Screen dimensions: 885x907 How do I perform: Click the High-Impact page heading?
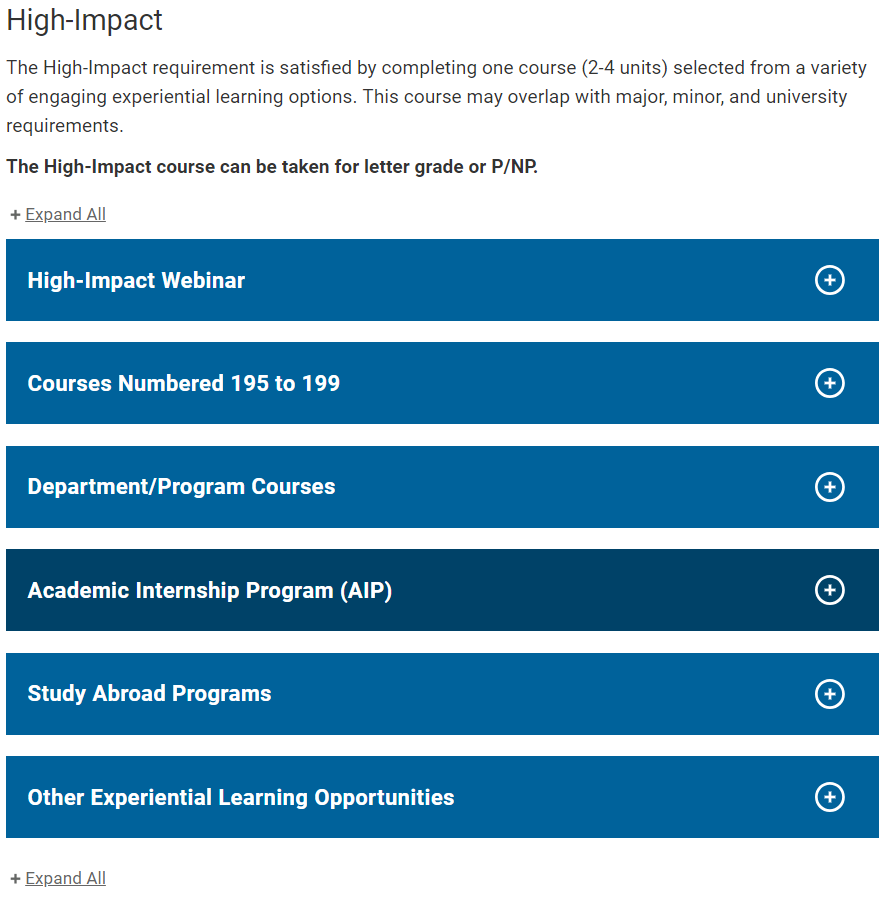[84, 20]
